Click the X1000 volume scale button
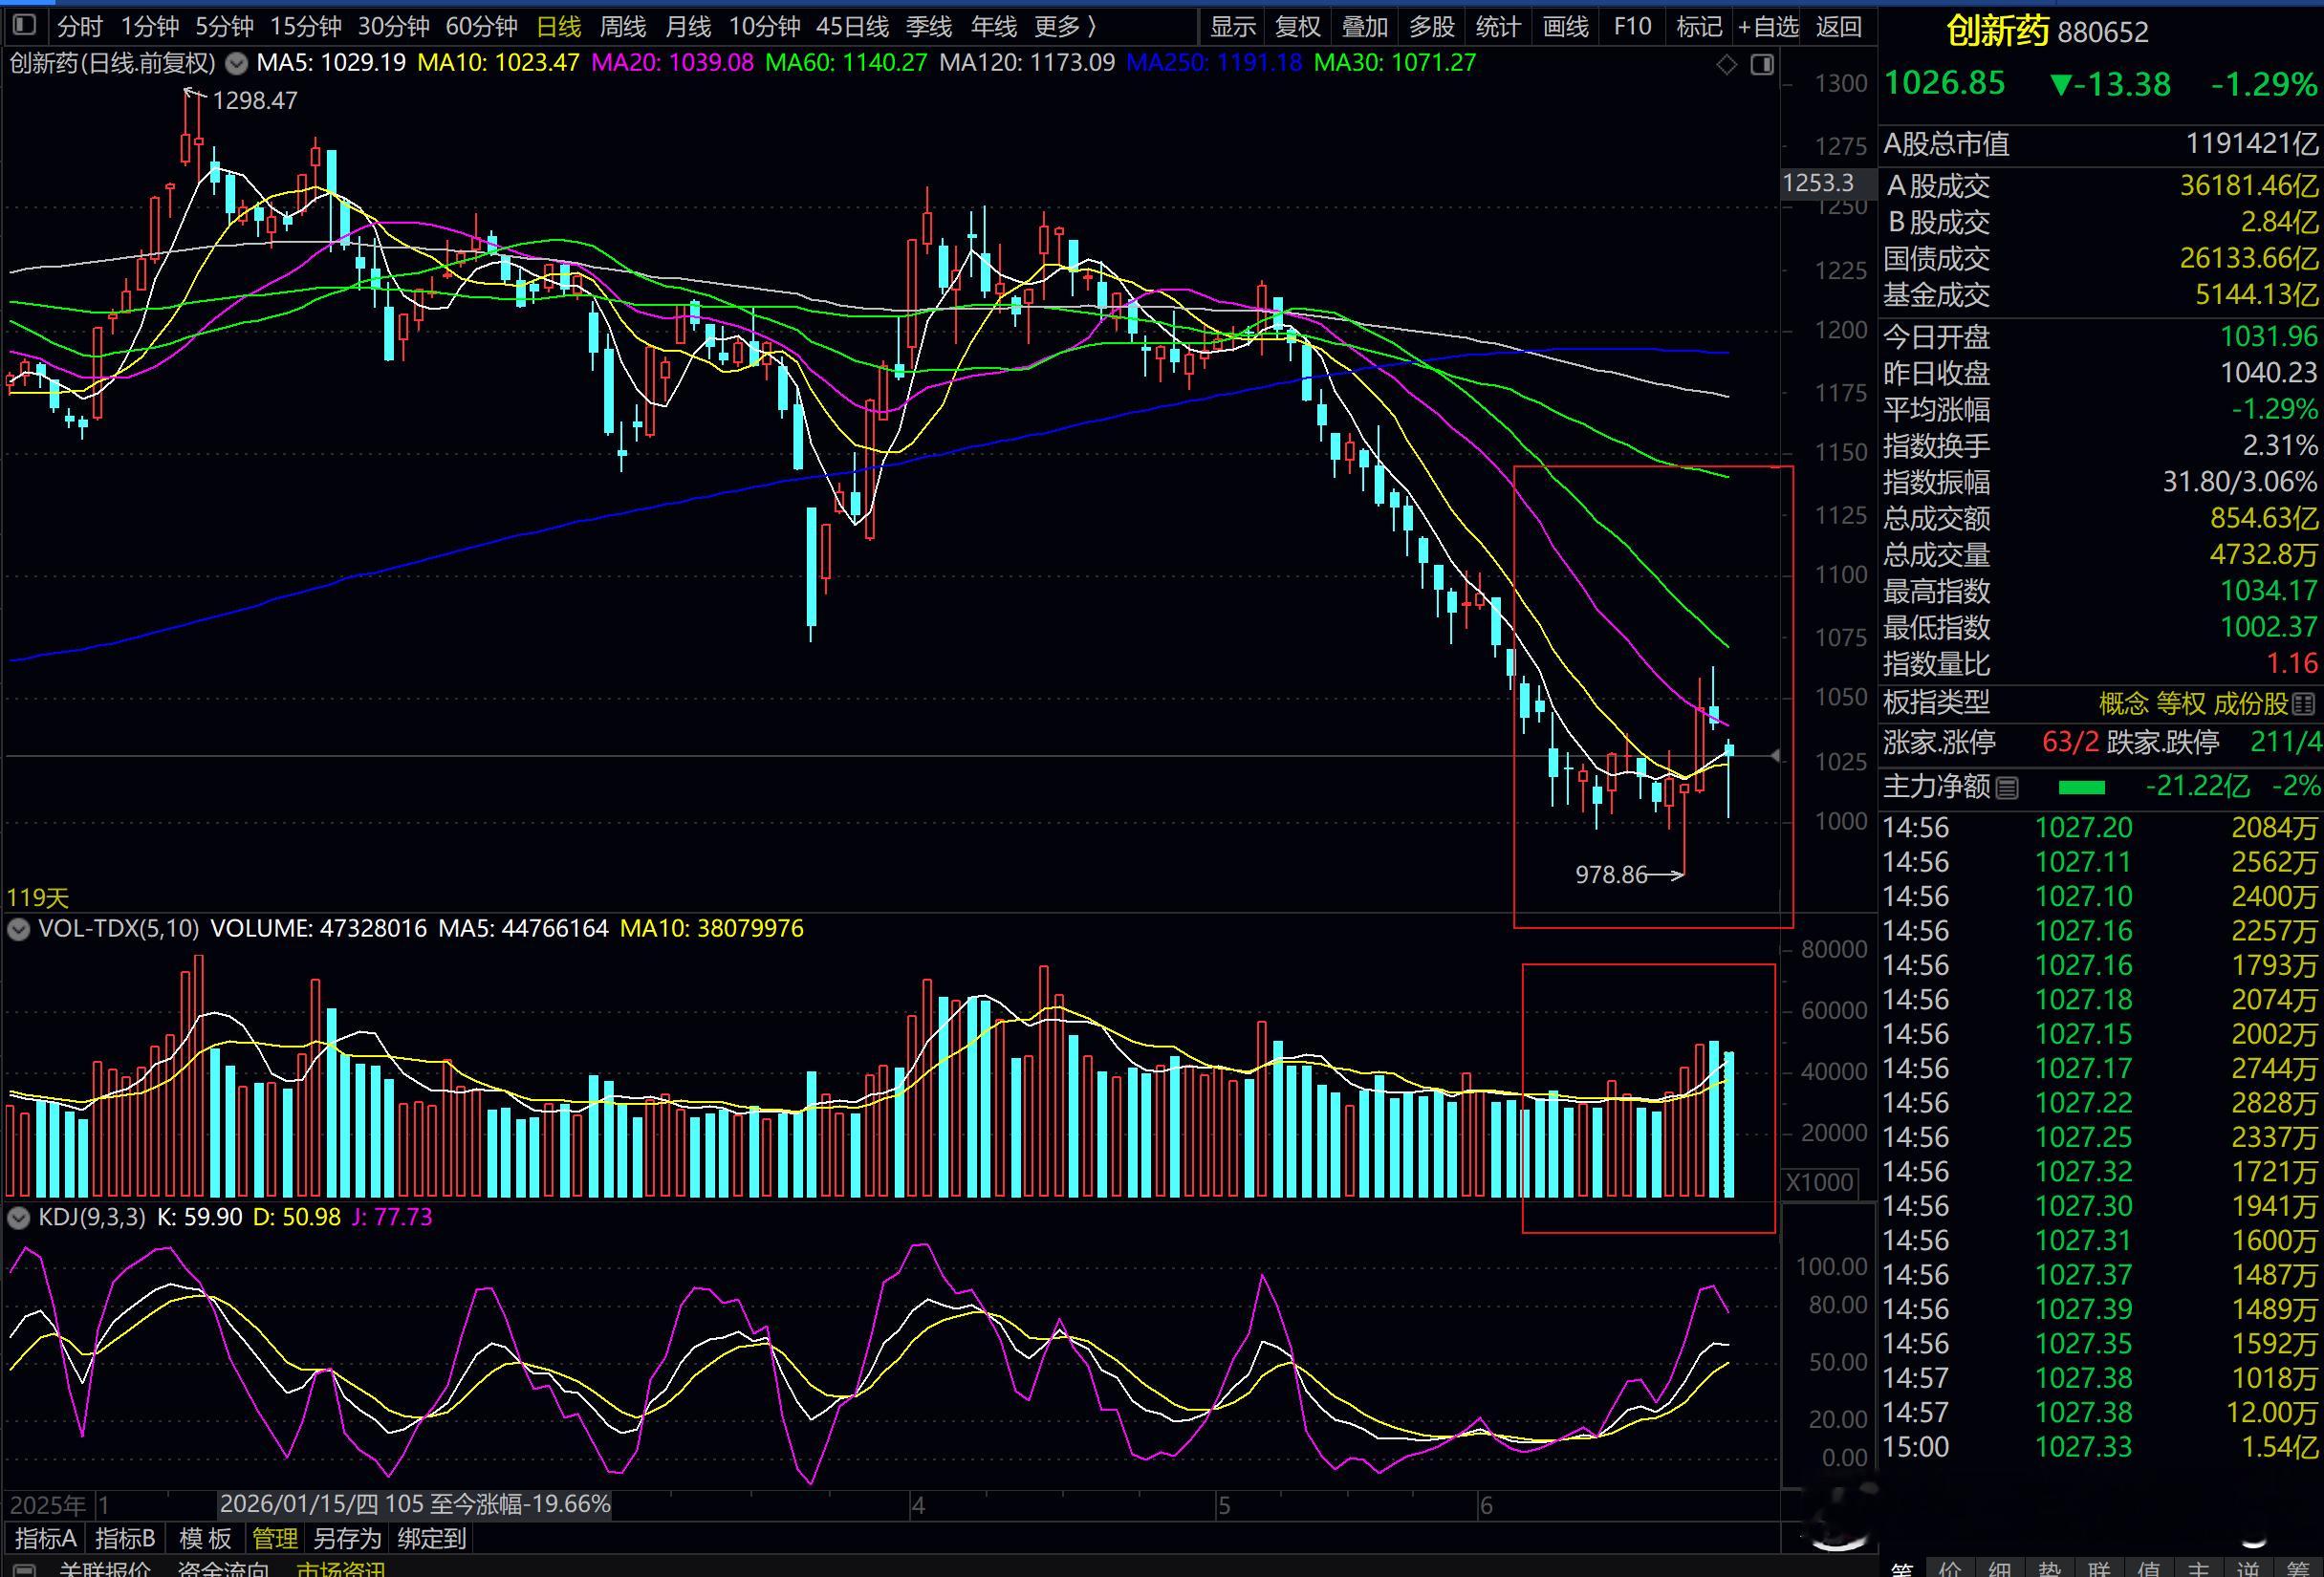This screenshot has width=2324, height=1577. [x=1819, y=1182]
